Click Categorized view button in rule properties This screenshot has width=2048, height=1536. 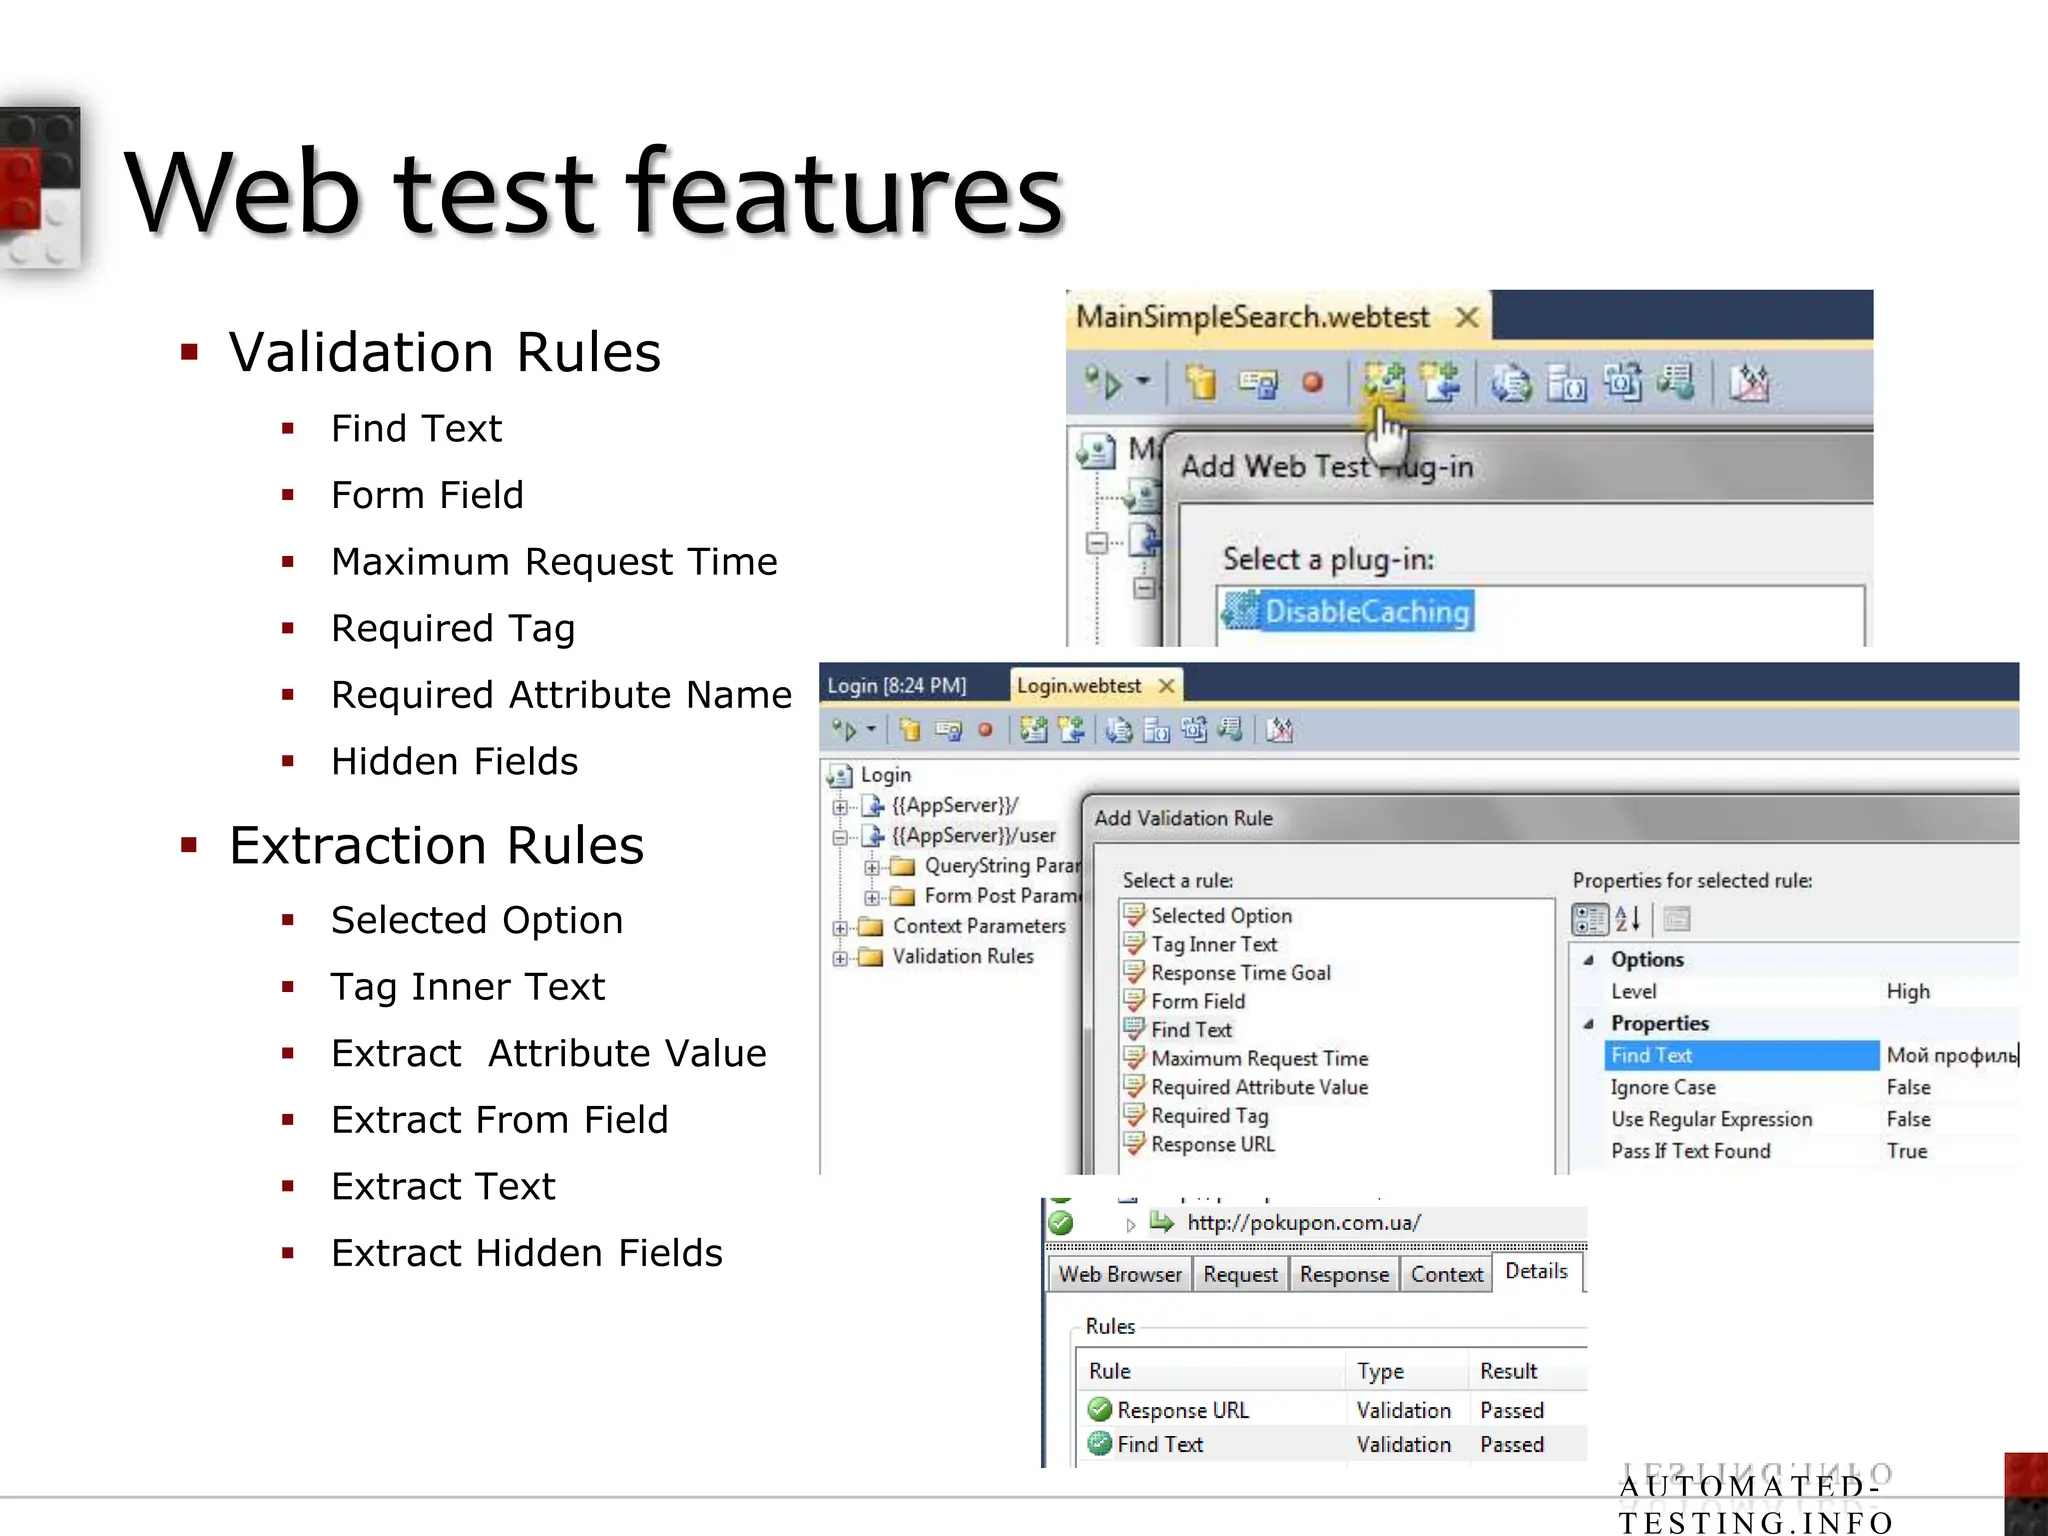coord(1589,918)
